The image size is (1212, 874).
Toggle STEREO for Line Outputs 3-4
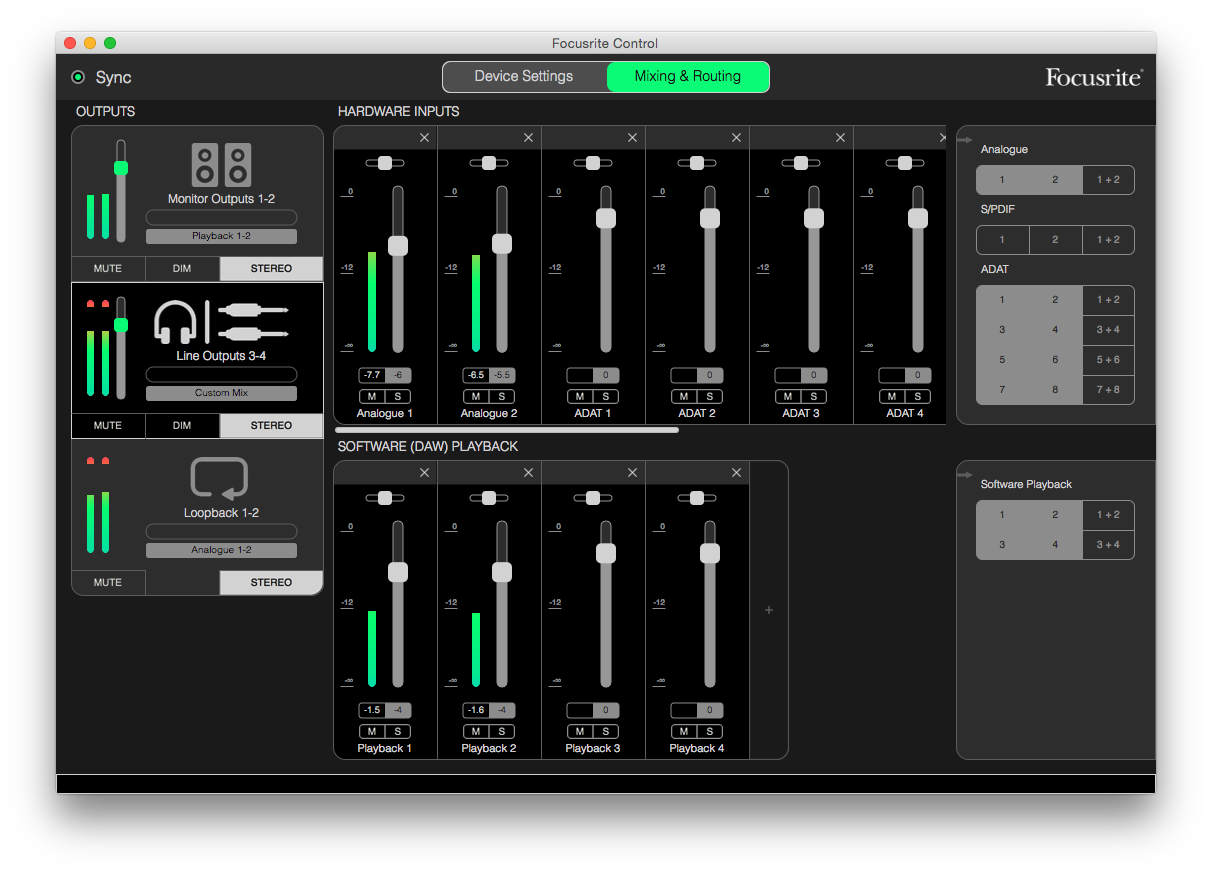[x=271, y=425]
